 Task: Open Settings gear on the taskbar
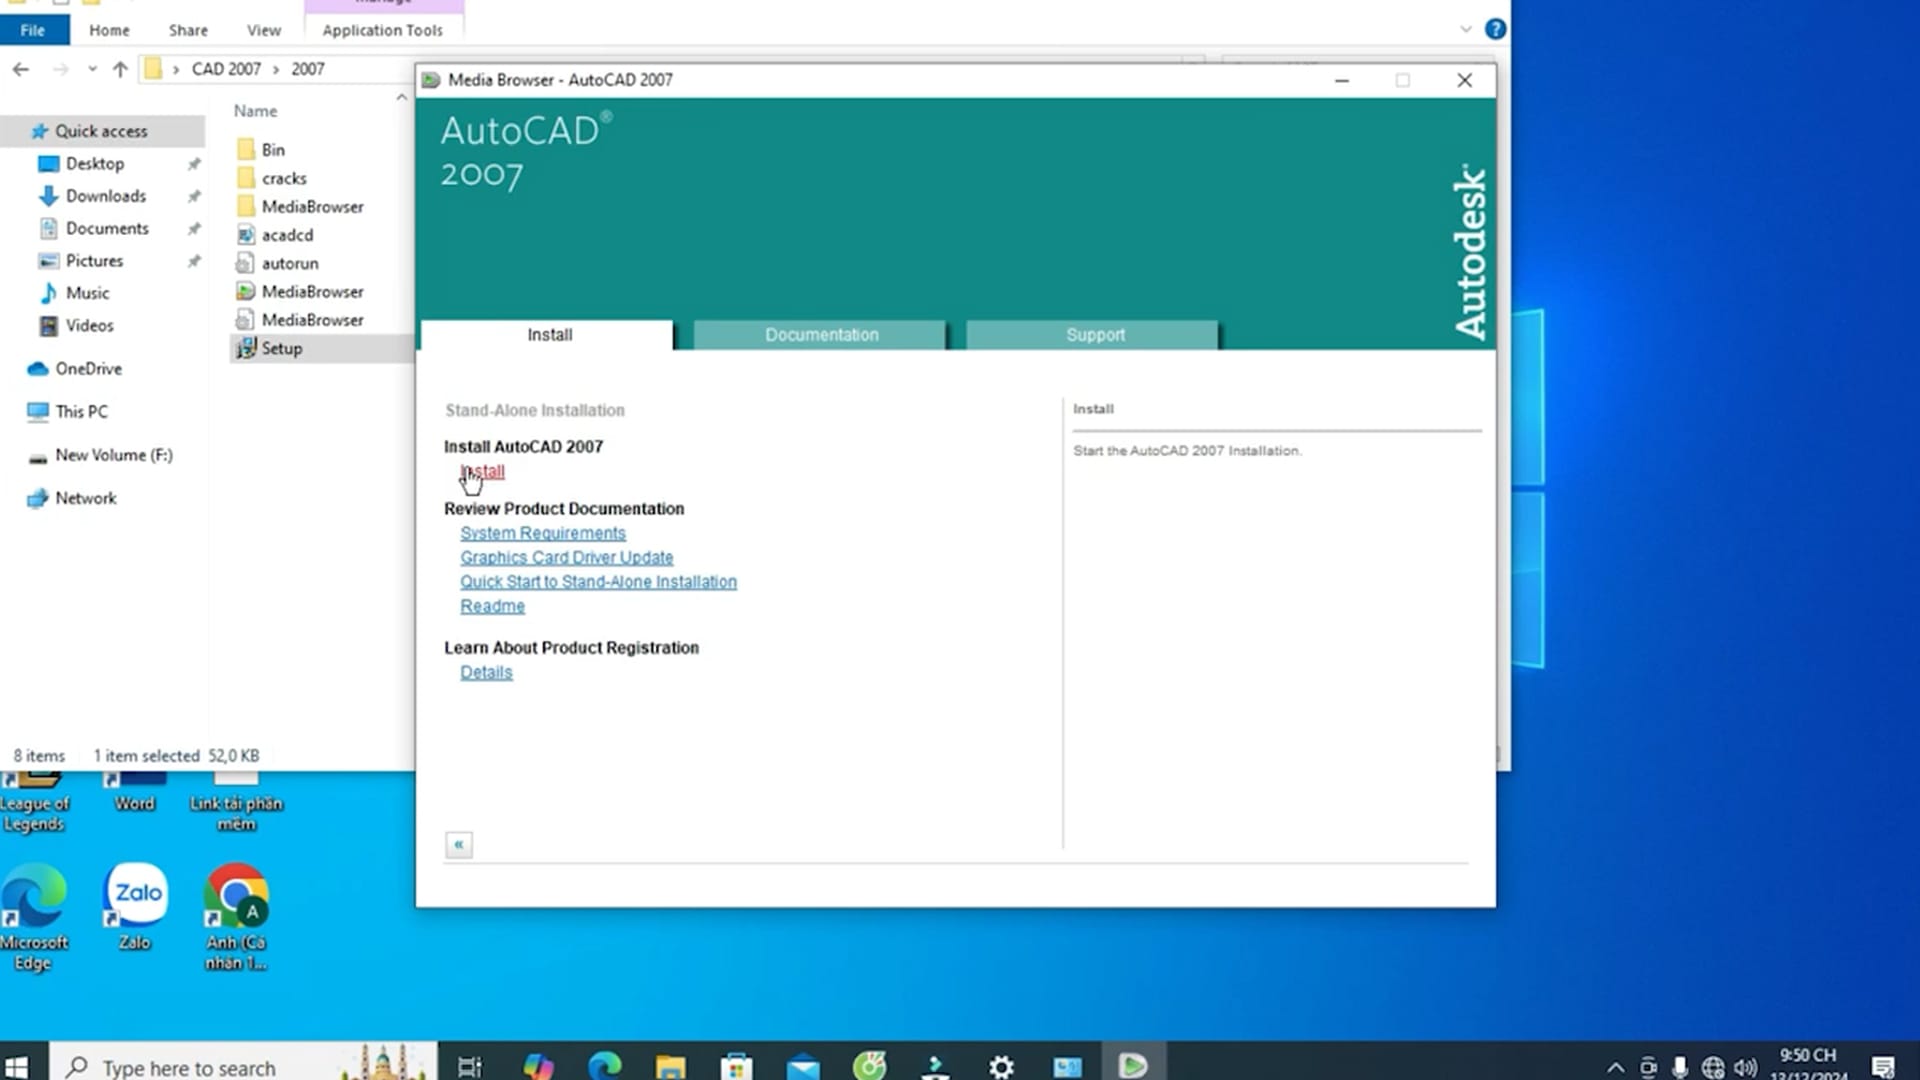(1001, 1066)
